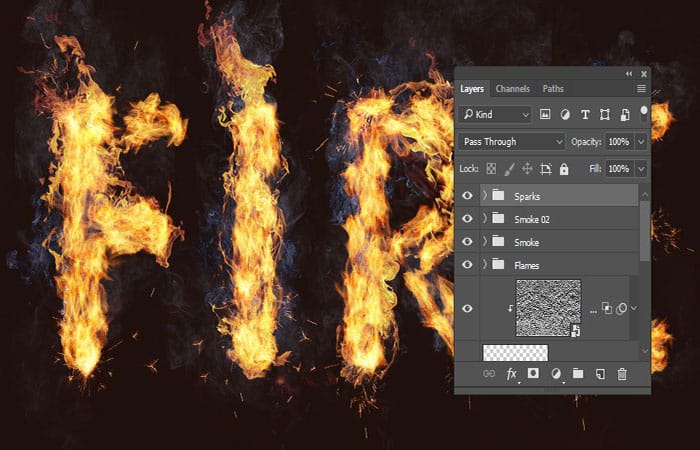Expand the Flames group

pos(485,264)
